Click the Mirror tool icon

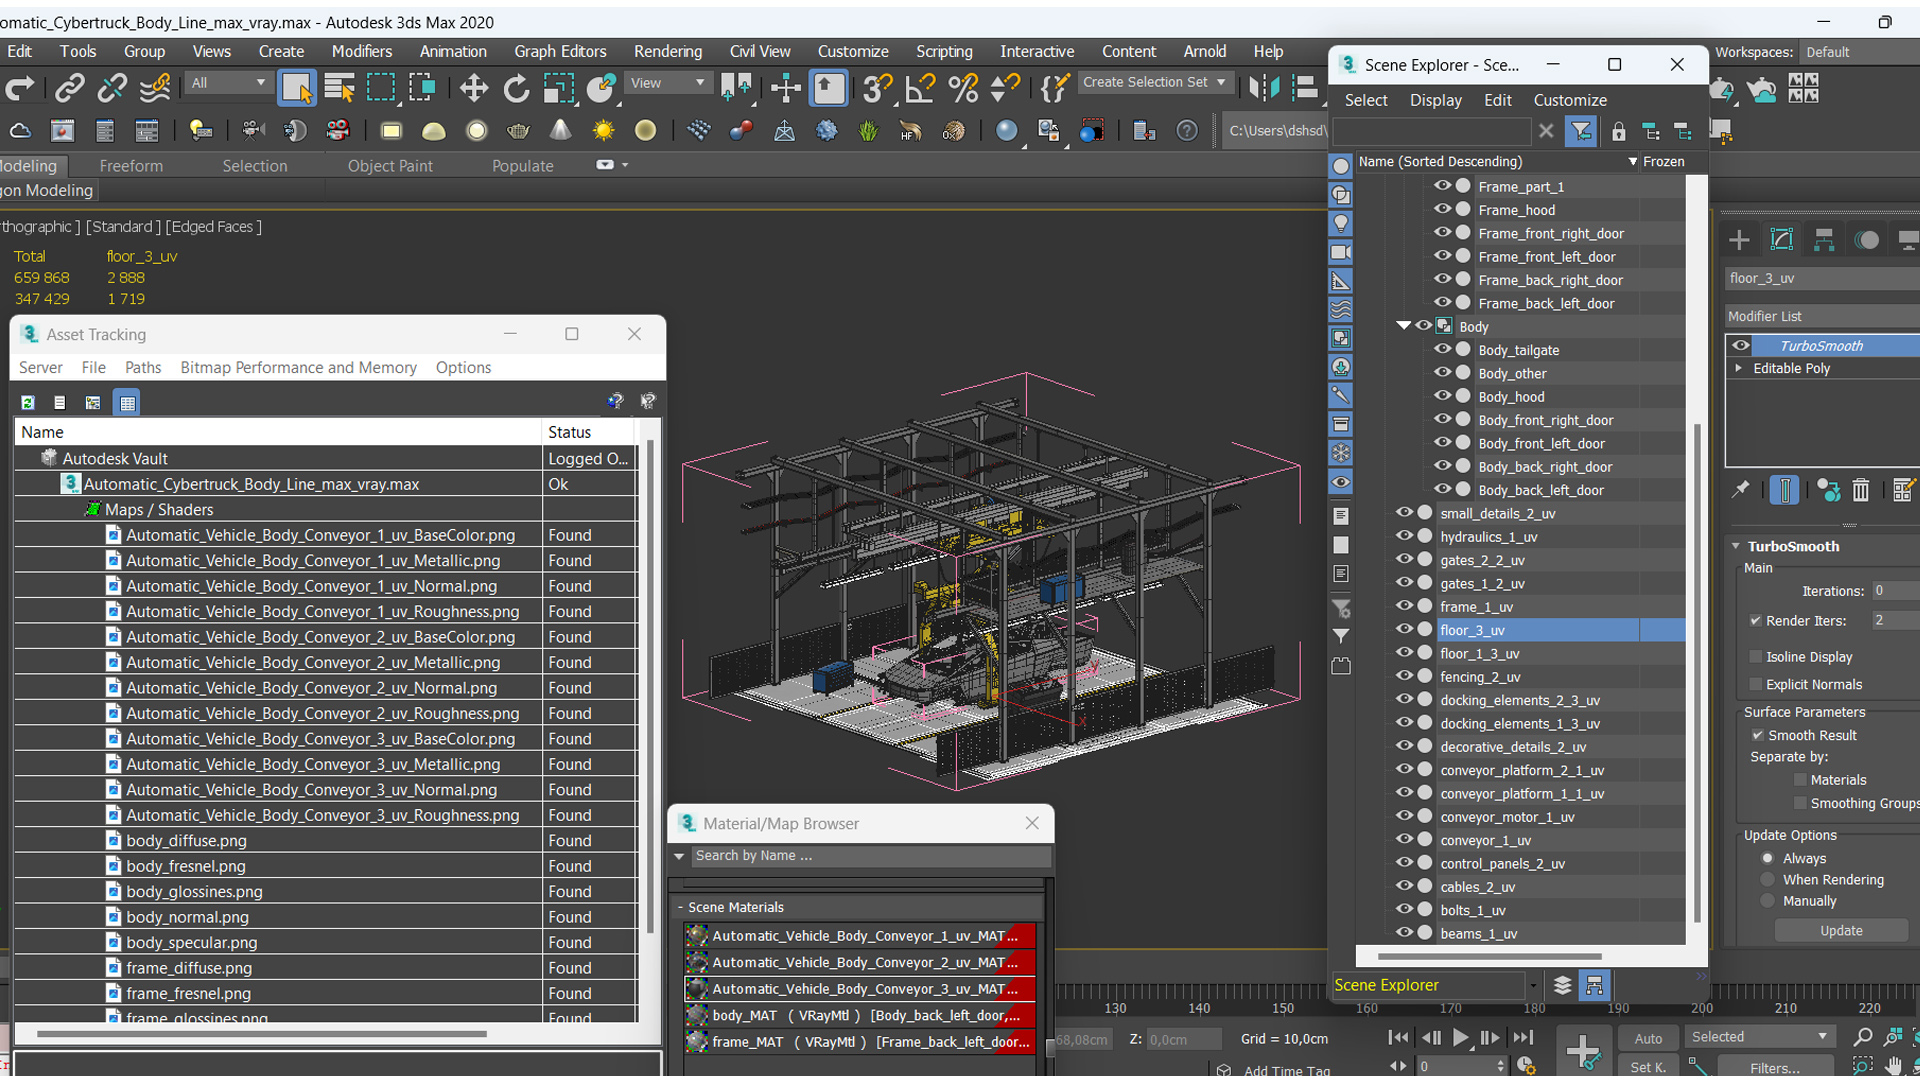1263,88
